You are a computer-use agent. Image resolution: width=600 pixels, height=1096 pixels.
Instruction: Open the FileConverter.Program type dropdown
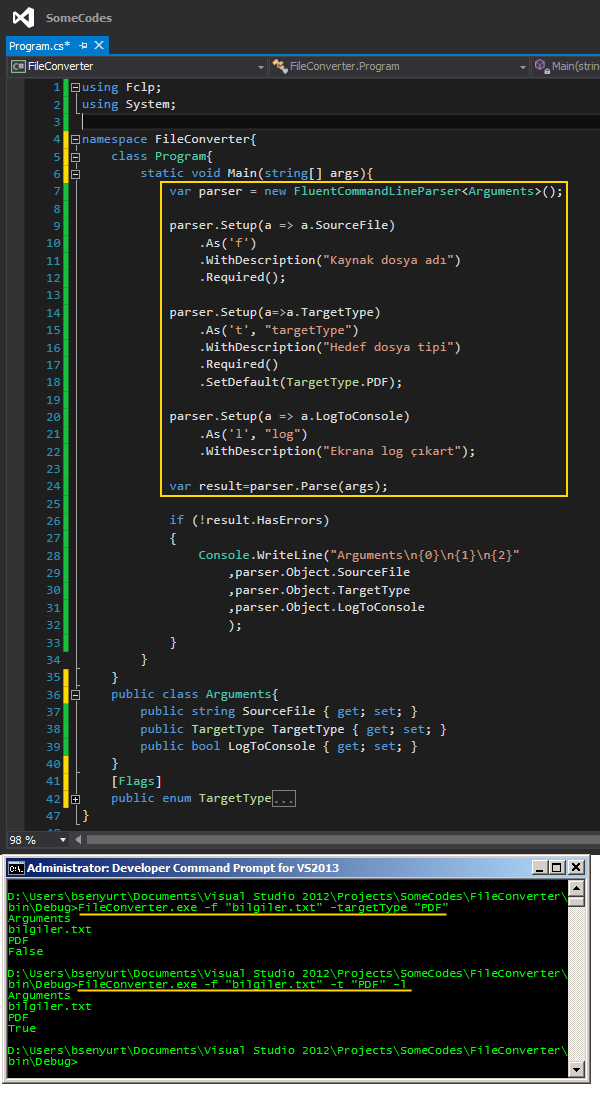[399, 66]
